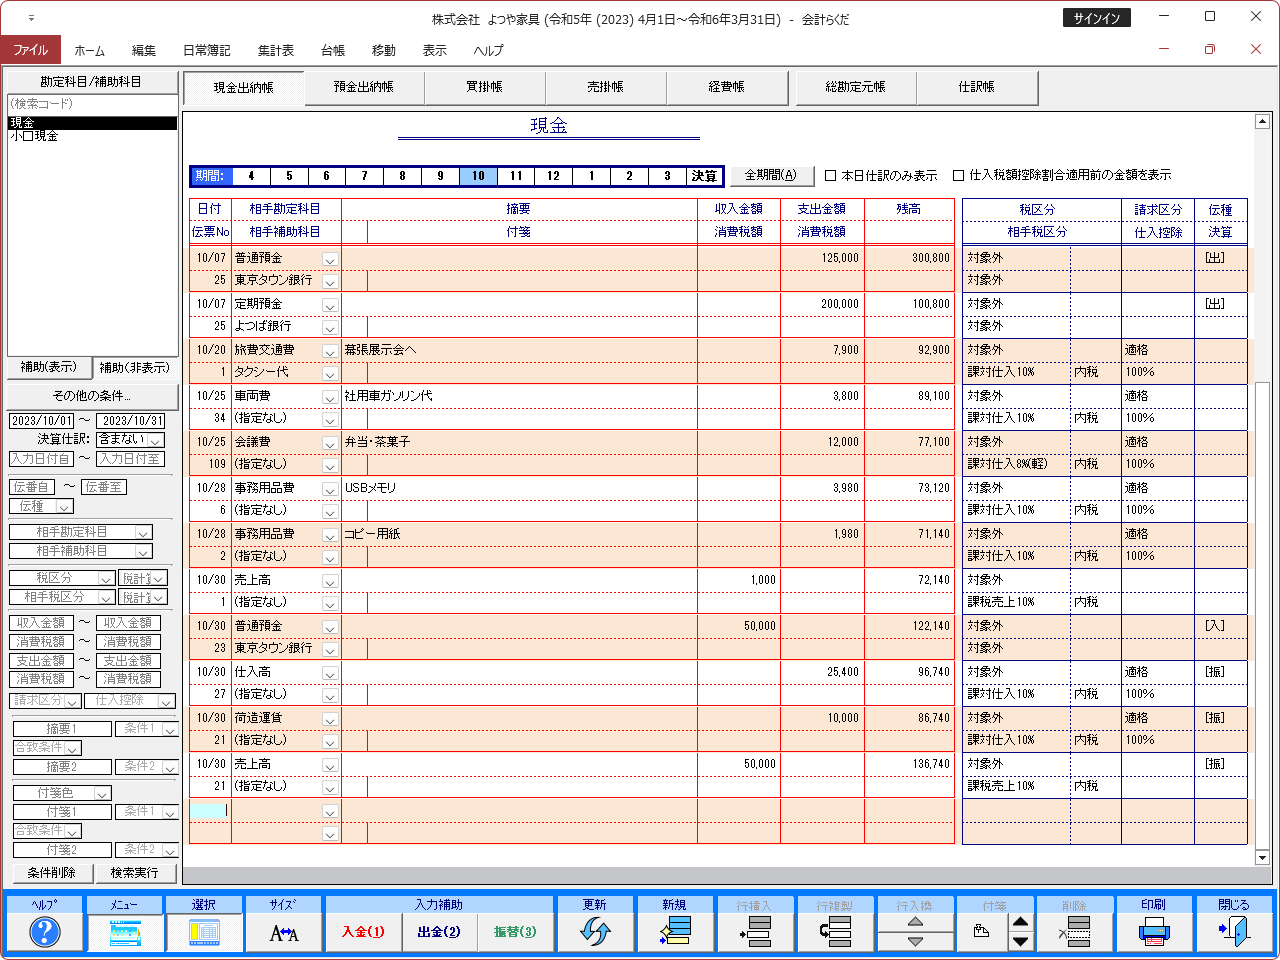
Task: Click the ledger scrollbar up arrow
Action: coord(1262,121)
